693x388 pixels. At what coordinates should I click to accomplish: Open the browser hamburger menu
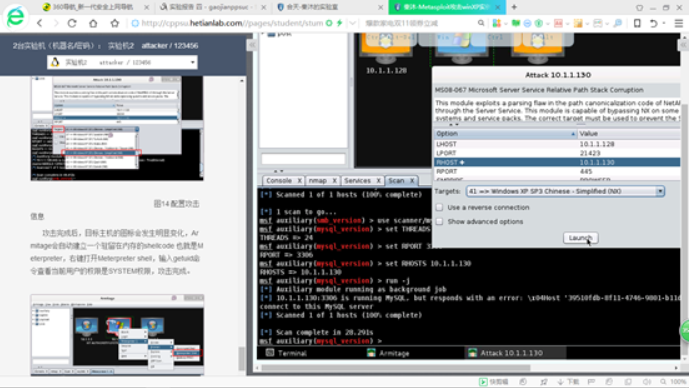pyautogui.click(x=679, y=23)
